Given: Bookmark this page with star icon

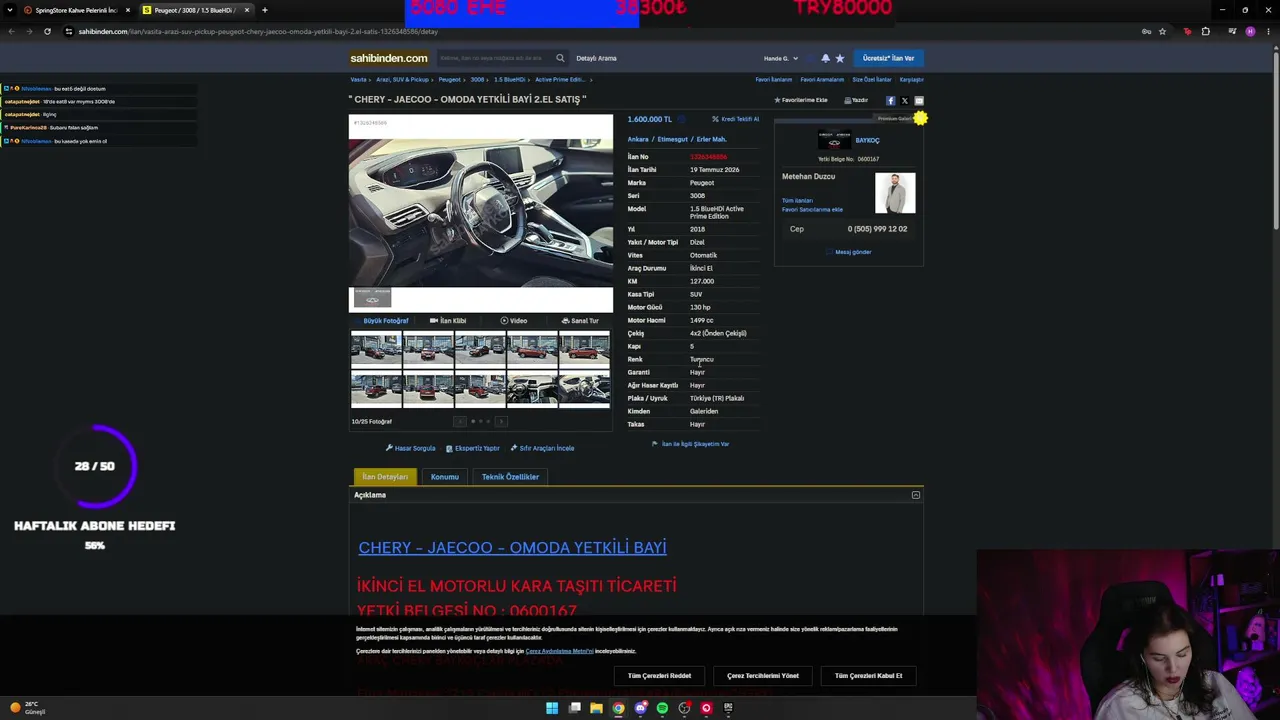Looking at the screenshot, I should (1163, 31).
